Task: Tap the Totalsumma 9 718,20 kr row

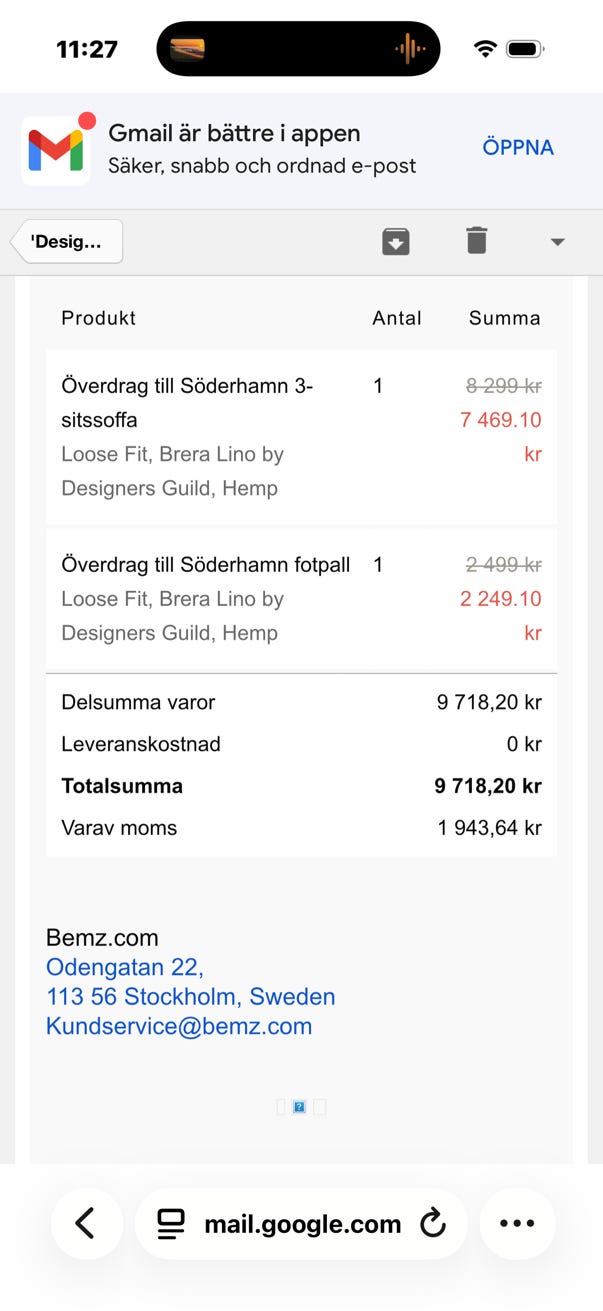Action: tap(301, 786)
